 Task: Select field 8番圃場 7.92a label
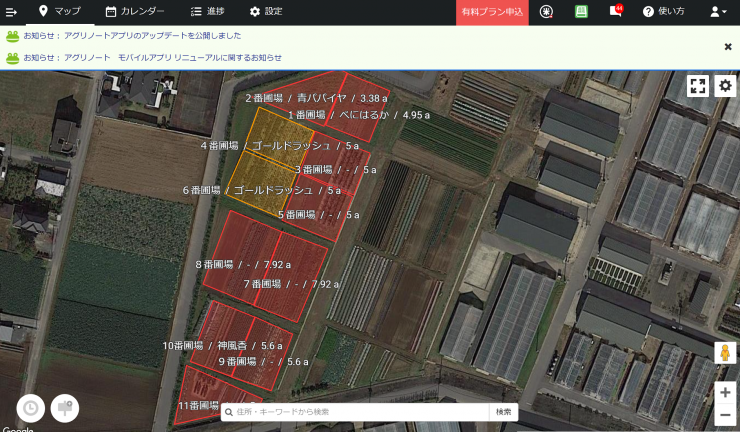click(x=243, y=264)
